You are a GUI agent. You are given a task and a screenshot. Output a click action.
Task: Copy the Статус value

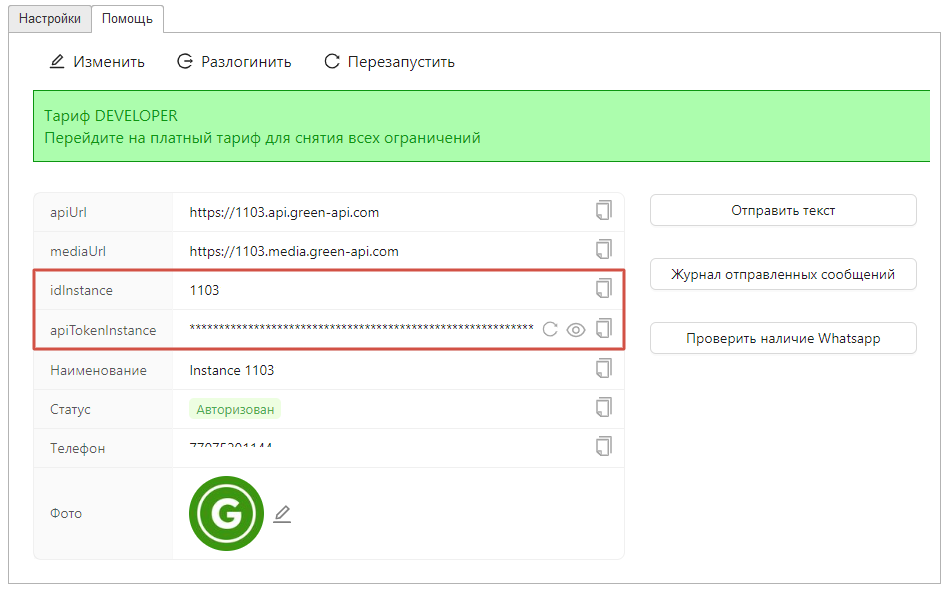[x=603, y=407]
